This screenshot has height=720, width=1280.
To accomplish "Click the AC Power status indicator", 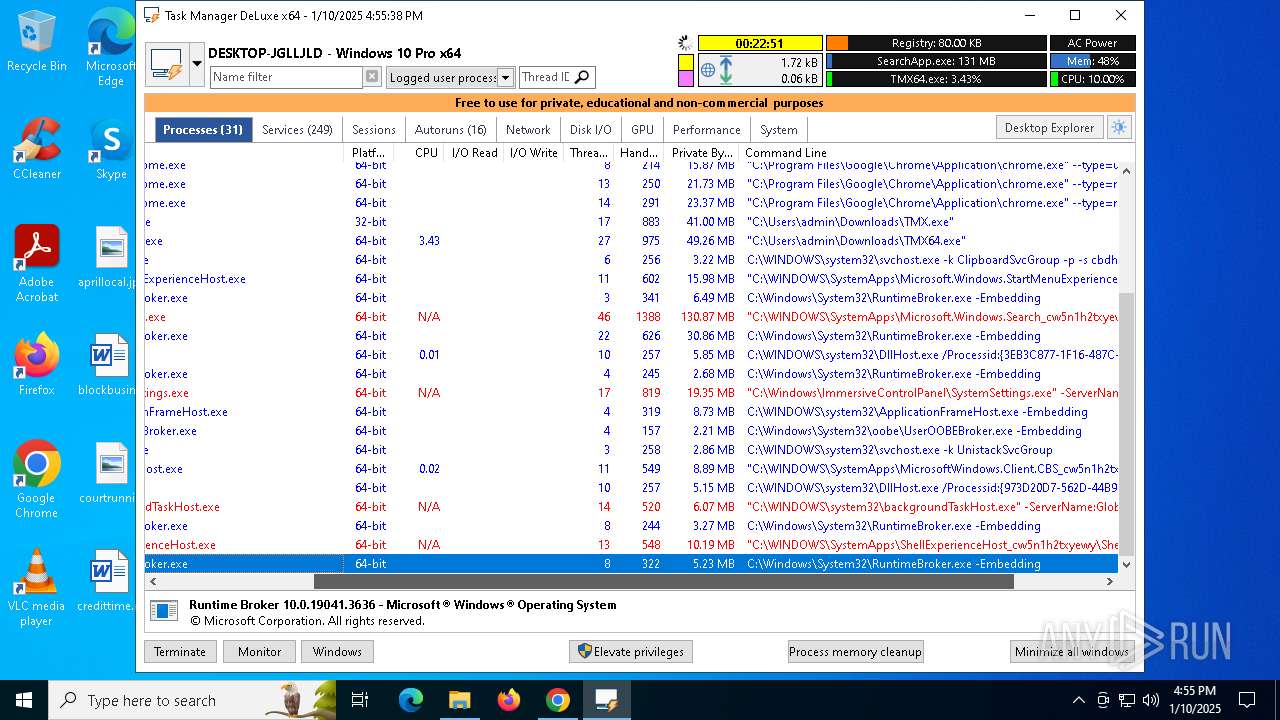I will [1093, 43].
